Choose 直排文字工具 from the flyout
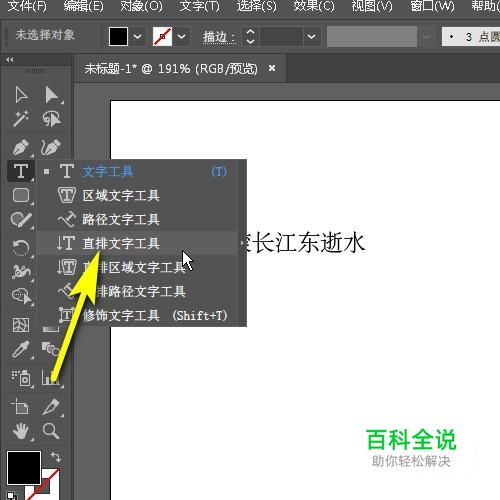The width and height of the screenshot is (500, 500). click(138, 243)
